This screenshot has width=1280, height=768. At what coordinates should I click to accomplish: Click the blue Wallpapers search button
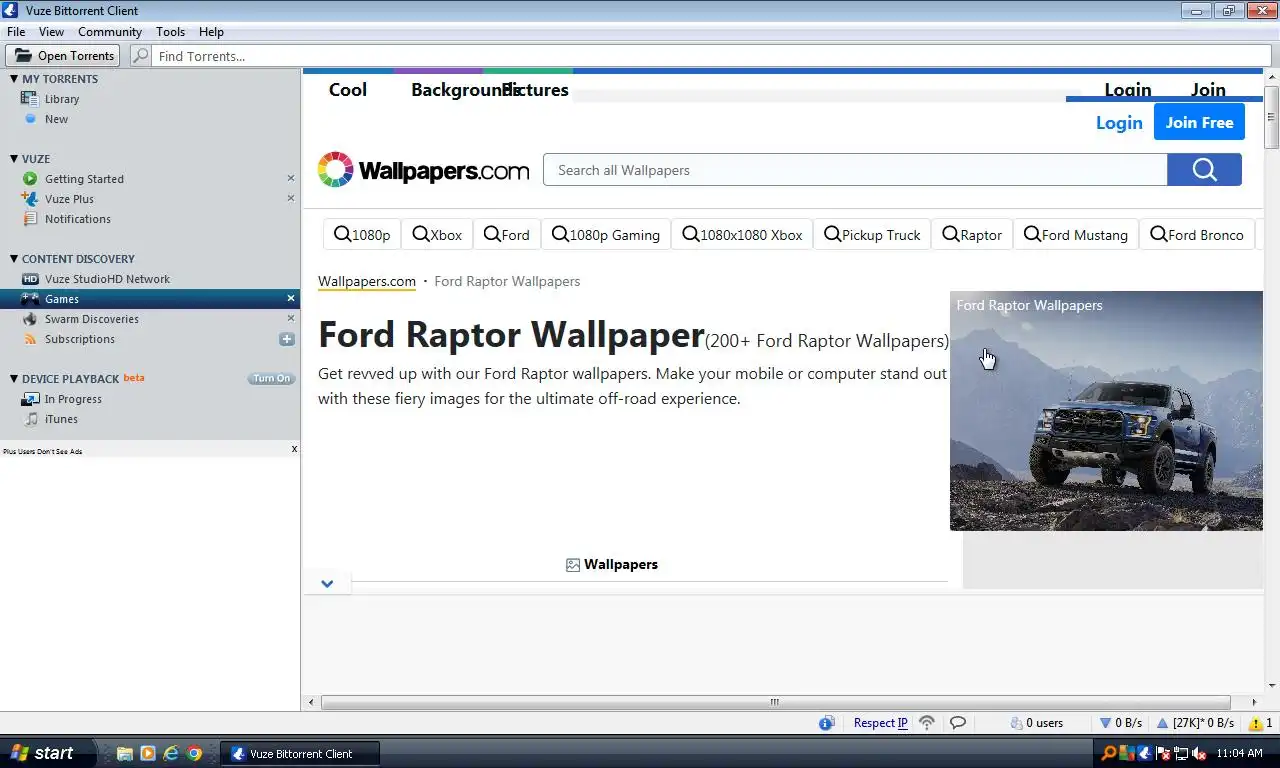coord(1204,170)
